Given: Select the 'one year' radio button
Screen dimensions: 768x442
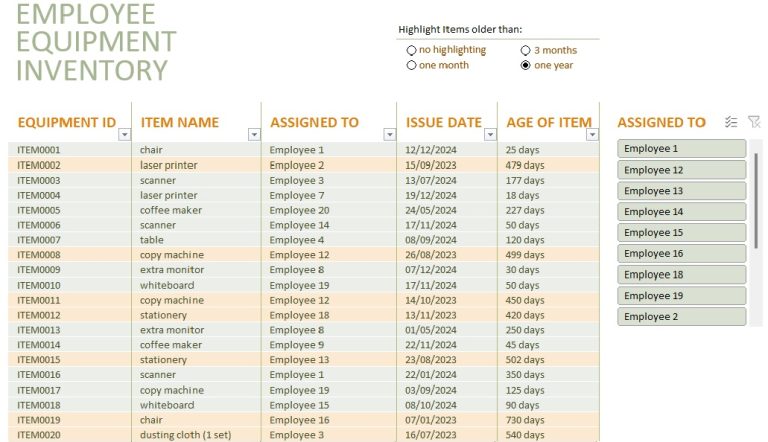Looking at the screenshot, I should [526, 65].
